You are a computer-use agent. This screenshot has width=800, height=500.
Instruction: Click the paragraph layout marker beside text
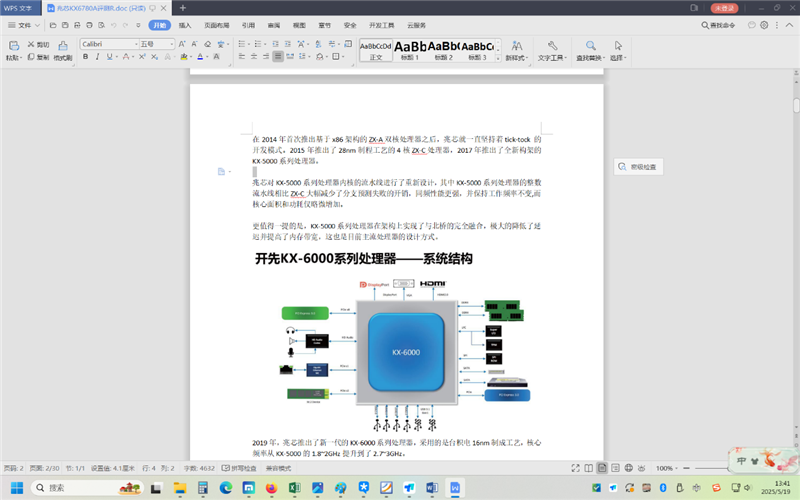click(x=221, y=171)
